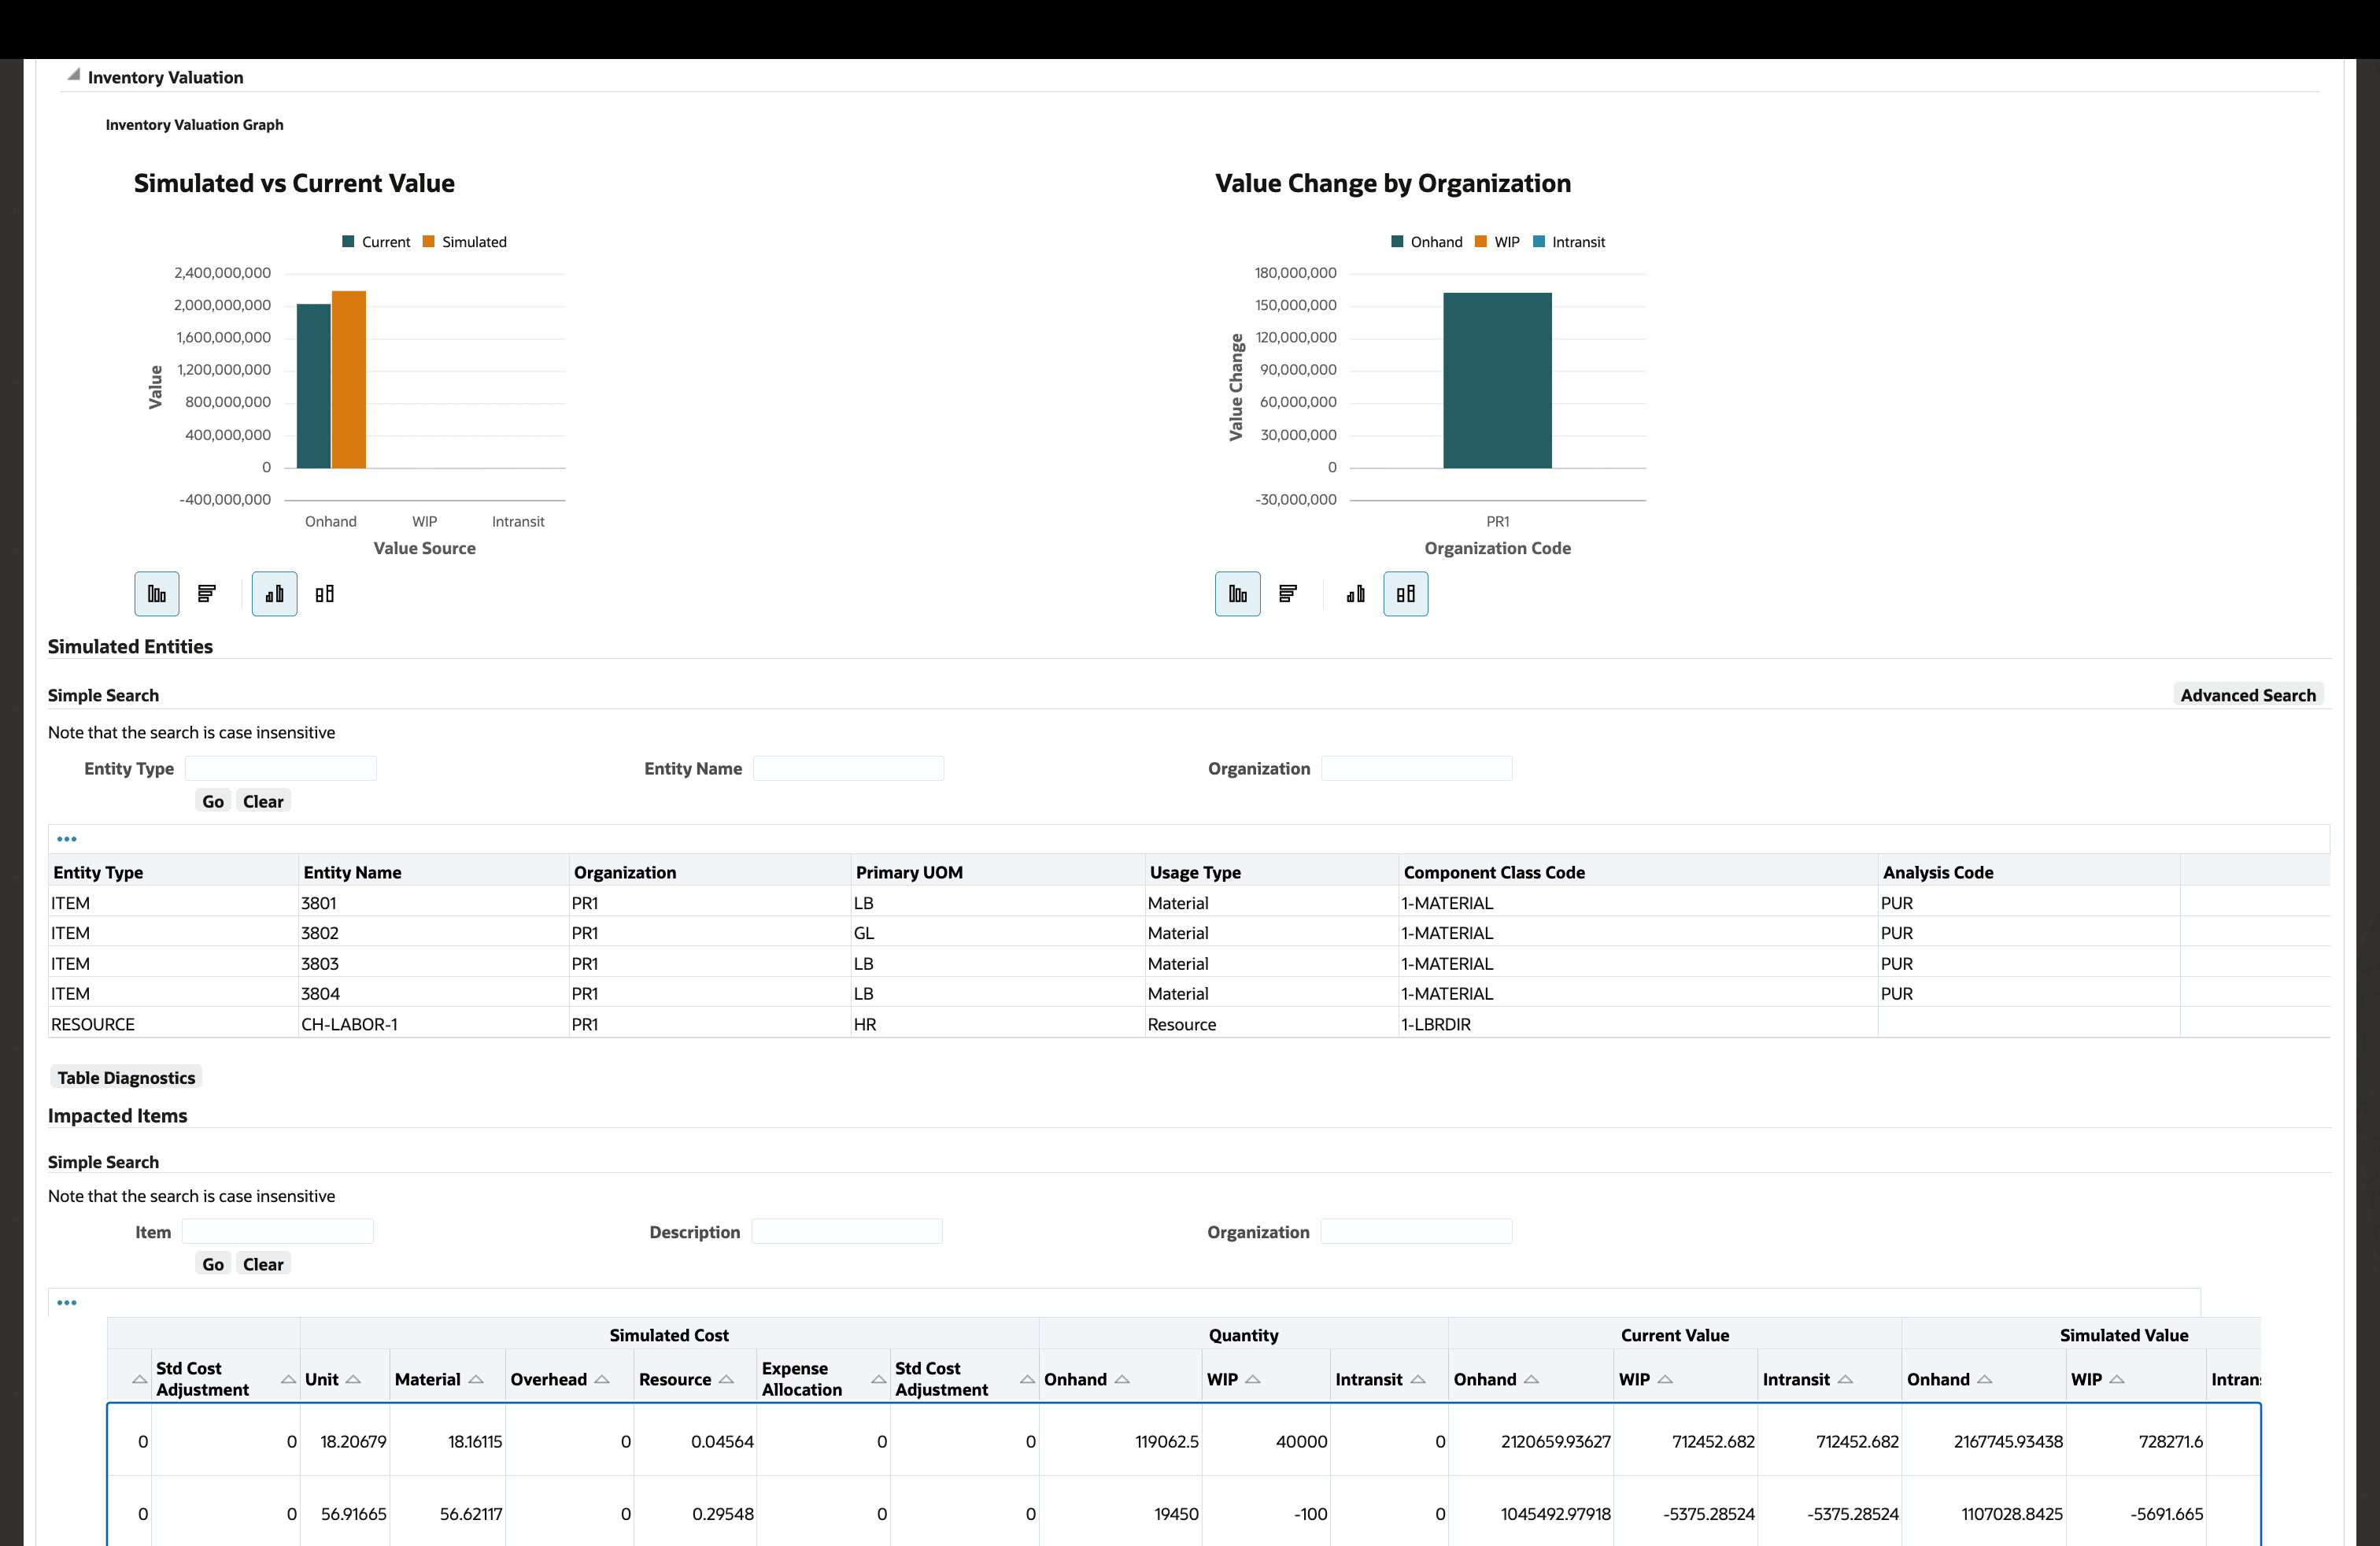Click inside the Entity Name input field
Screen dimensions: 2380x1546
[848, 768]
